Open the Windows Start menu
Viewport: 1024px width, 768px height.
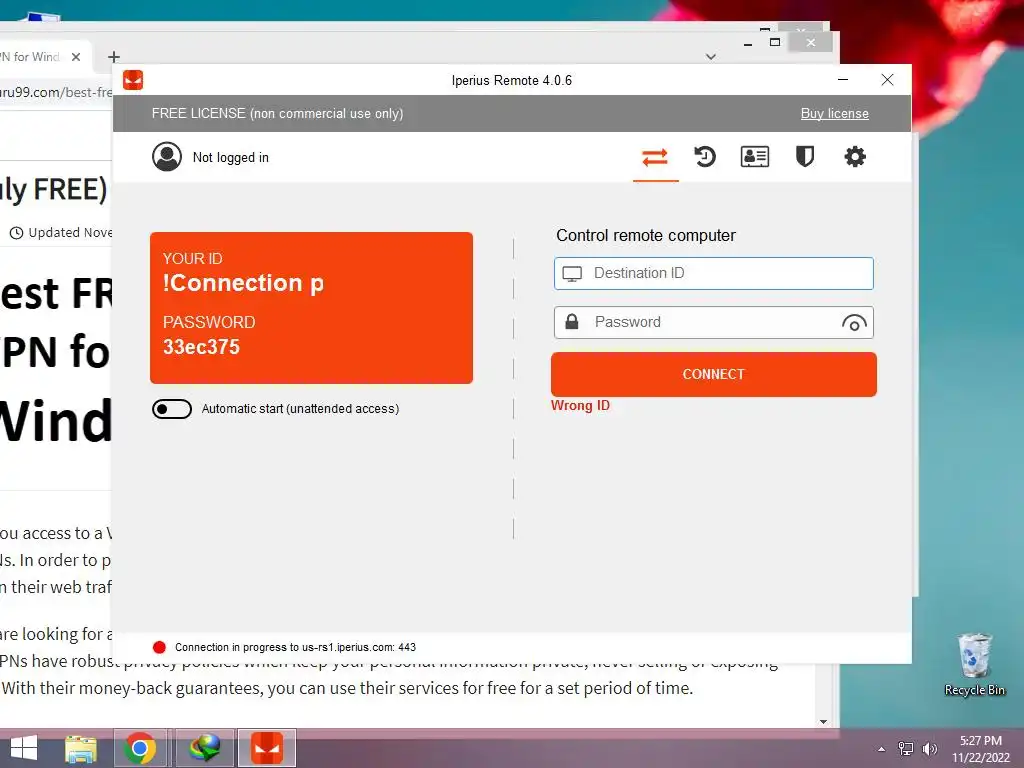(x=24, y=748)
